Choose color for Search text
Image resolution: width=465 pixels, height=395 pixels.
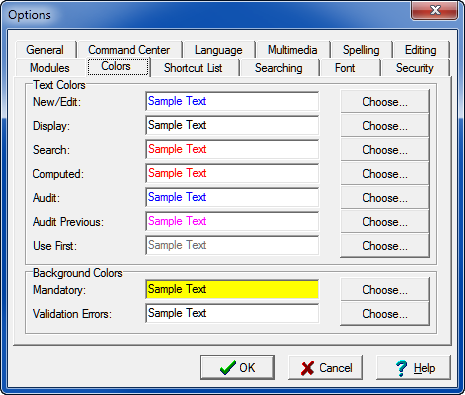click(385, 150)
